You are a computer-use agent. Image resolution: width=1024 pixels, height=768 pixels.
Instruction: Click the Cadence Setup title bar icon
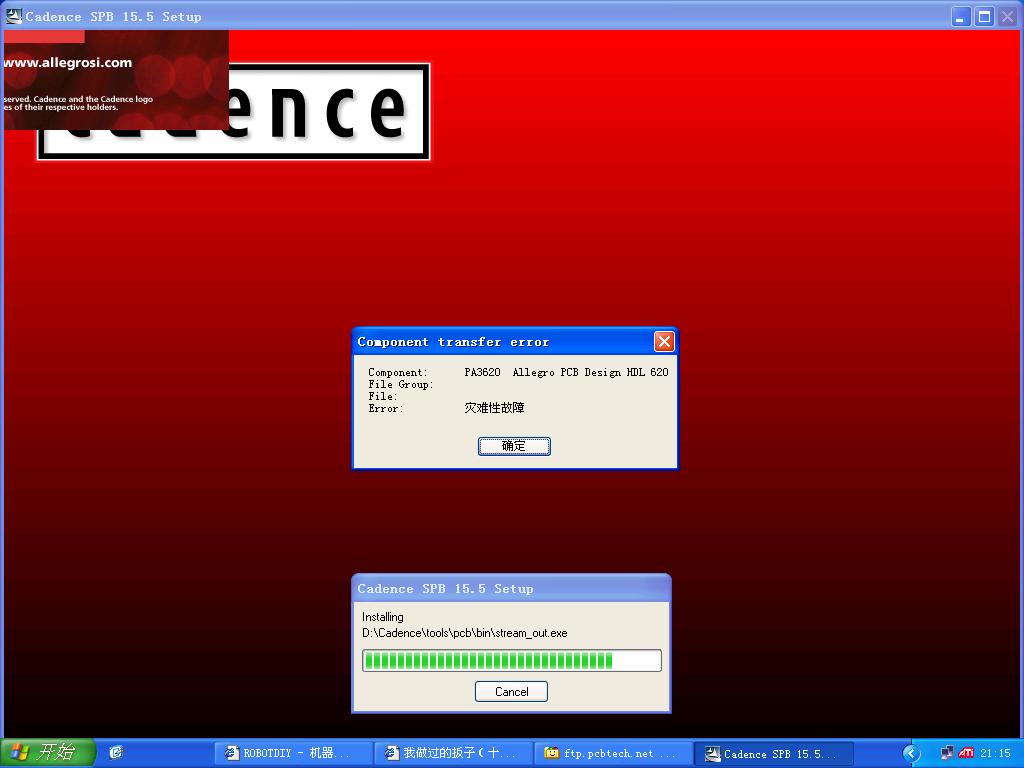[x=14, y=16]
